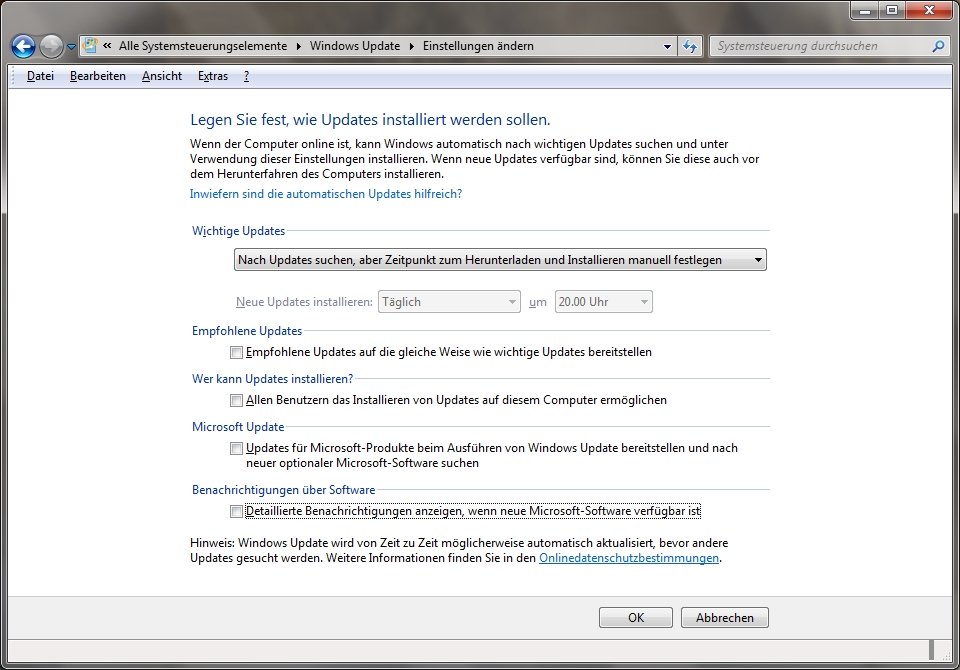Screen dimensions: 960x670
Task: Click the Benachrichtigungen über Software label
Action: pyautogui.click(x=283, y=490)
